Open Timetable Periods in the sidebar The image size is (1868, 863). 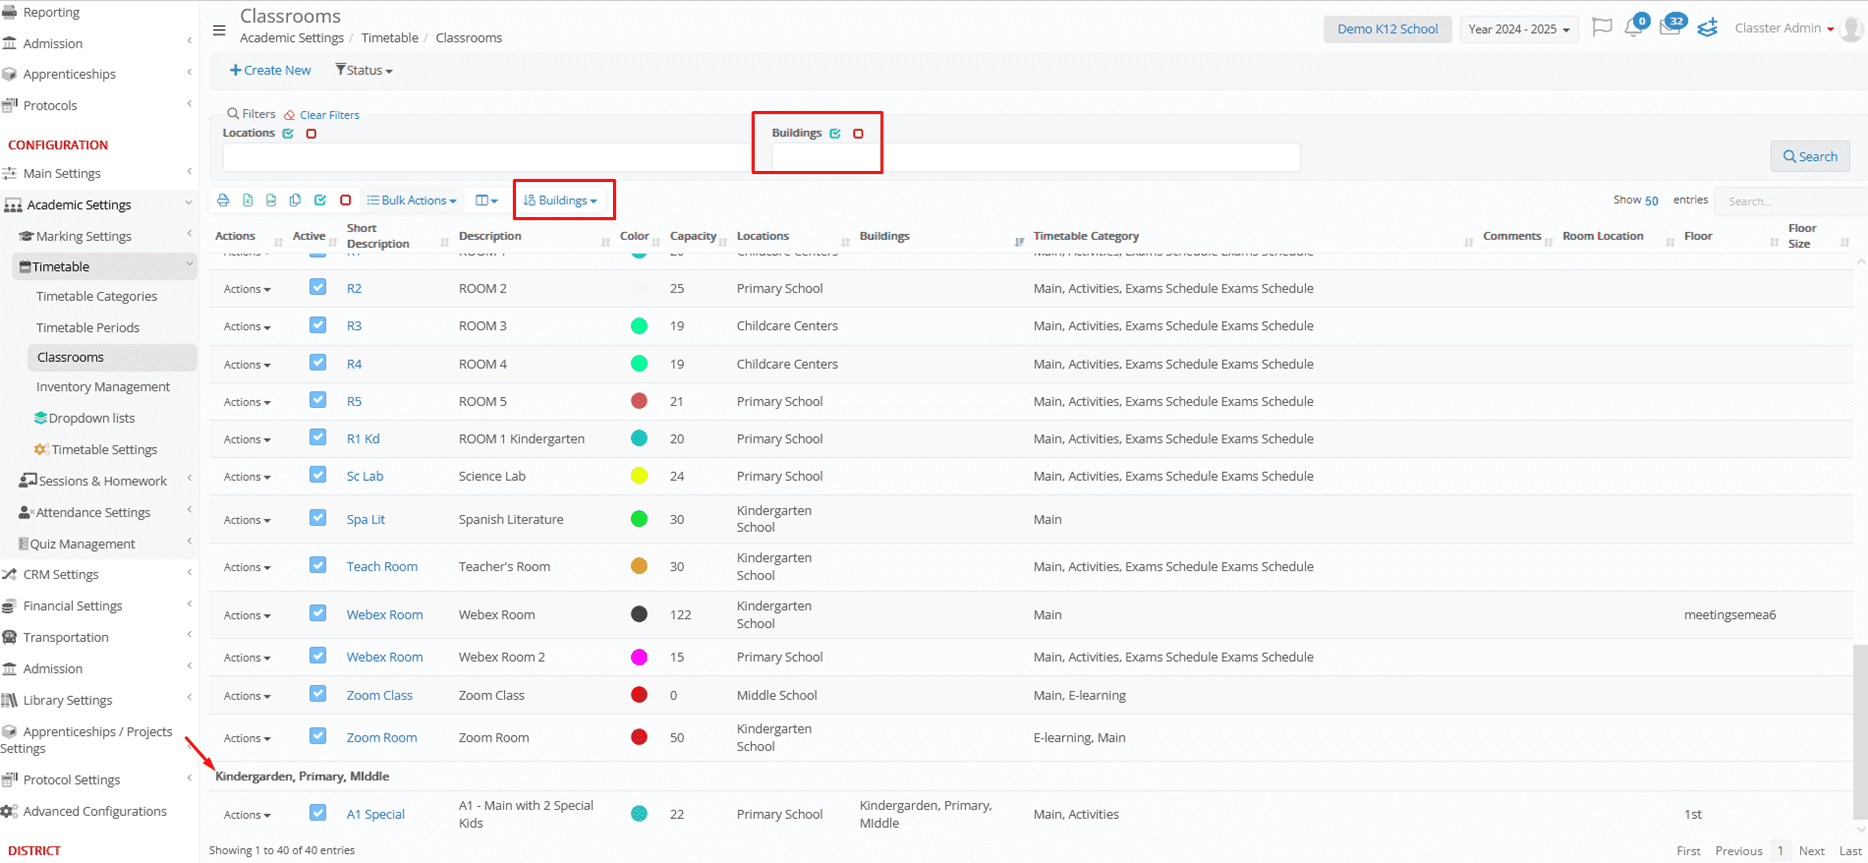(88, 327)
